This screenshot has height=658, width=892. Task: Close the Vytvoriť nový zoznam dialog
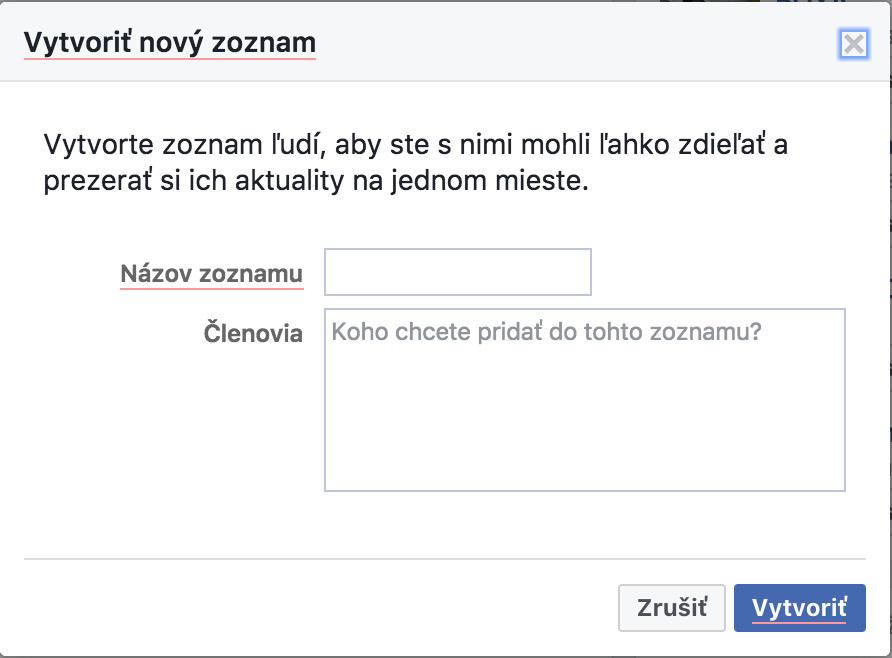tap(853, 44)
